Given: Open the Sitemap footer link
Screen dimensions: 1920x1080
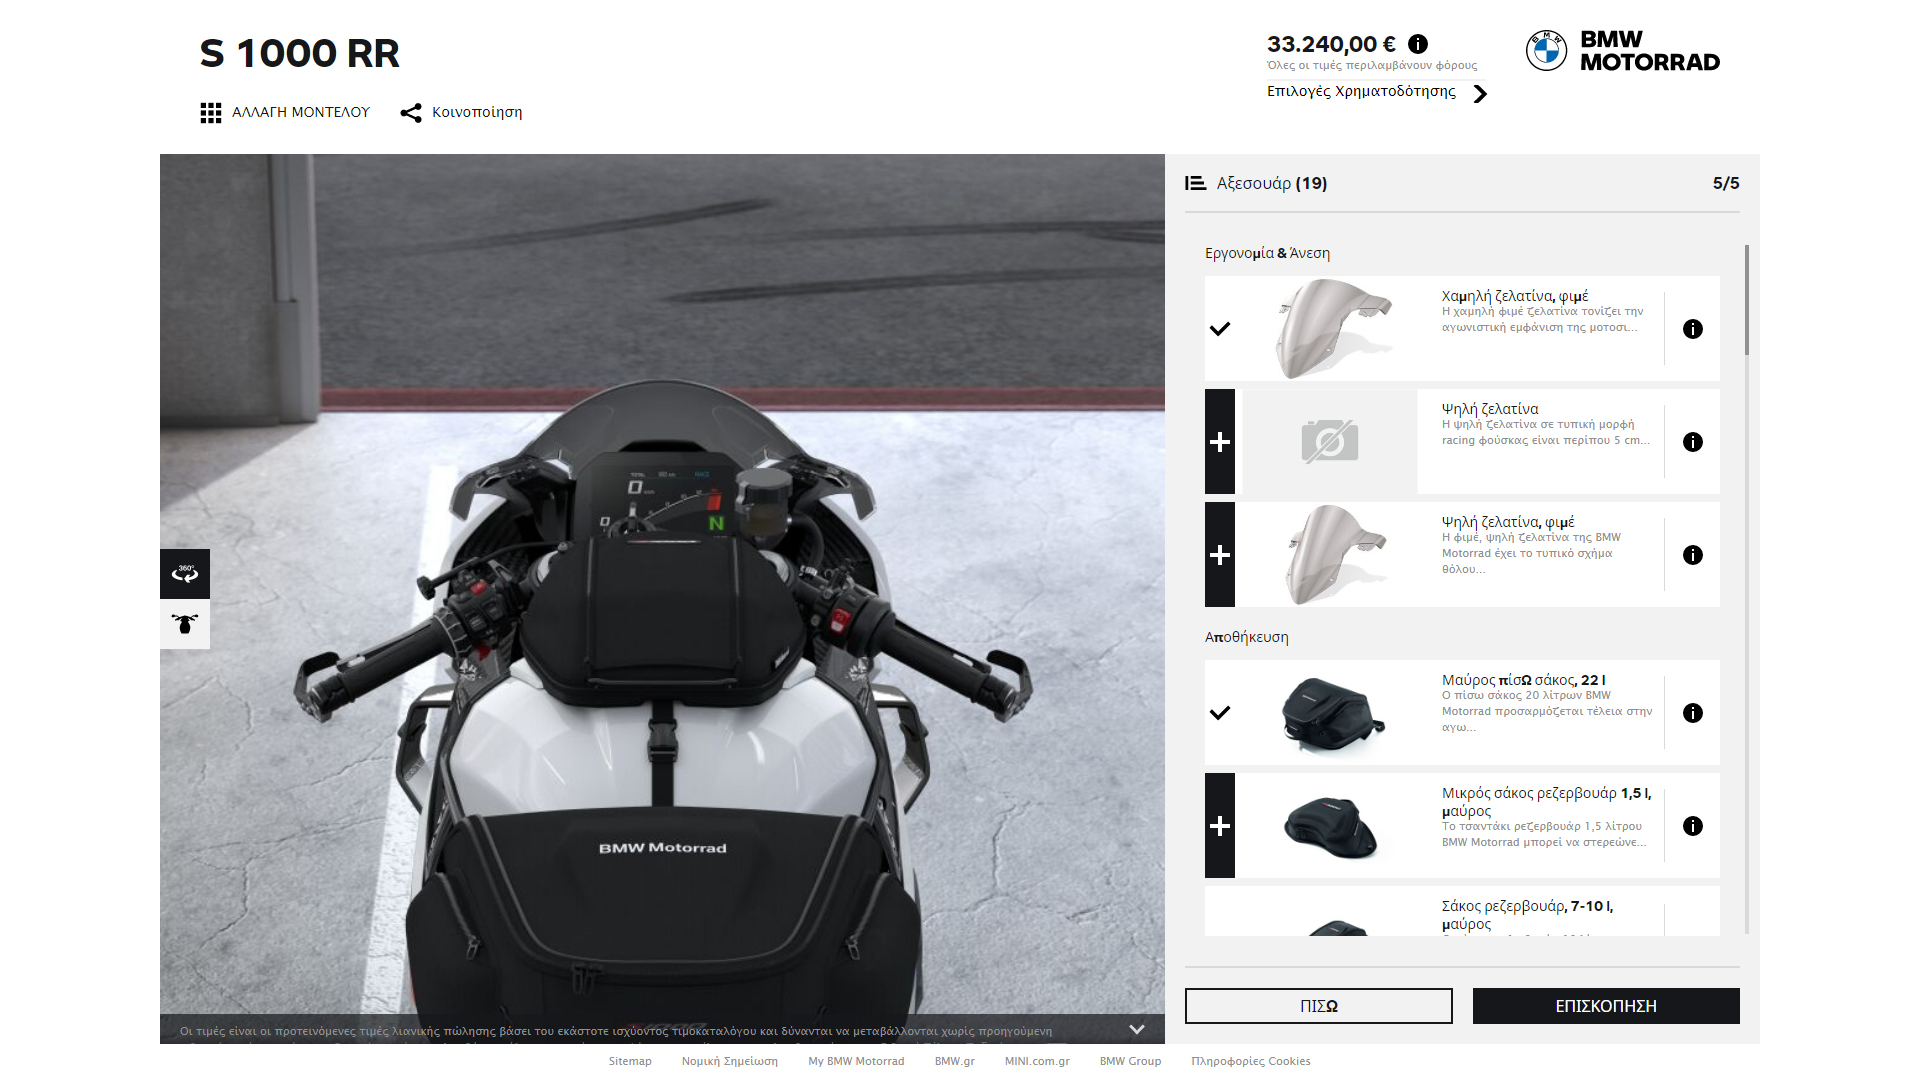Looking at the screenshot, I should tap(630, 1061).
